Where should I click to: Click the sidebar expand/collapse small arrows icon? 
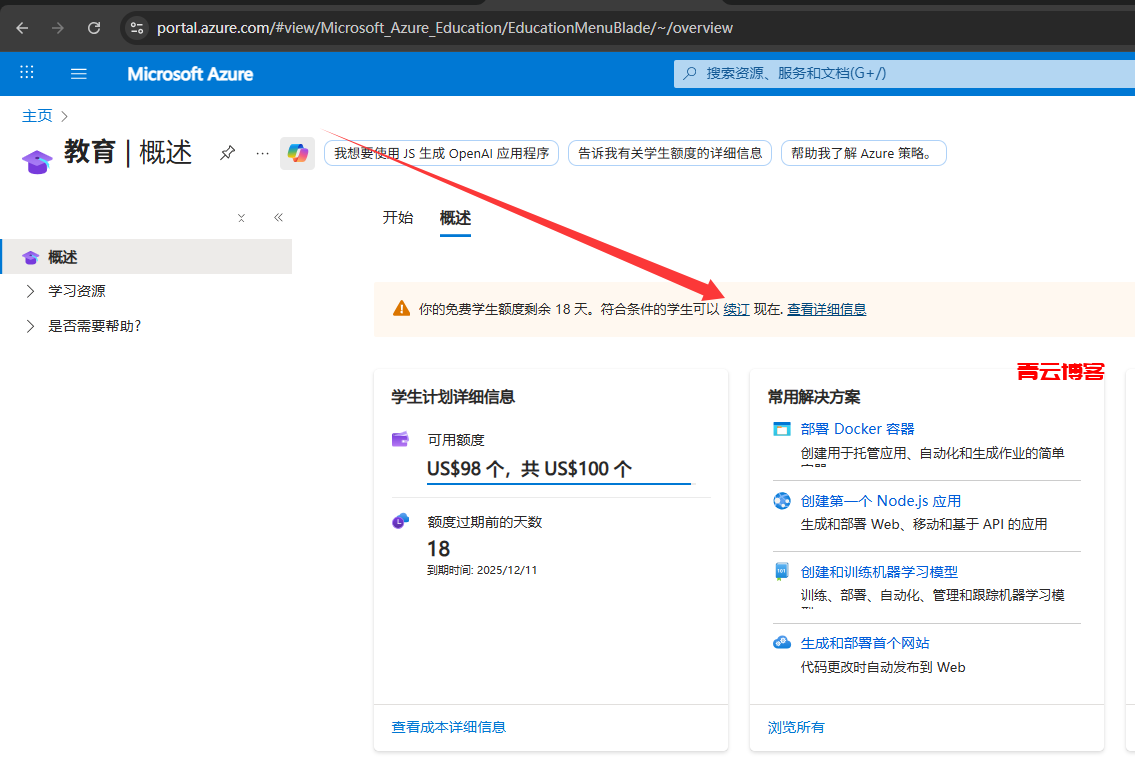[x=242, y=218]
